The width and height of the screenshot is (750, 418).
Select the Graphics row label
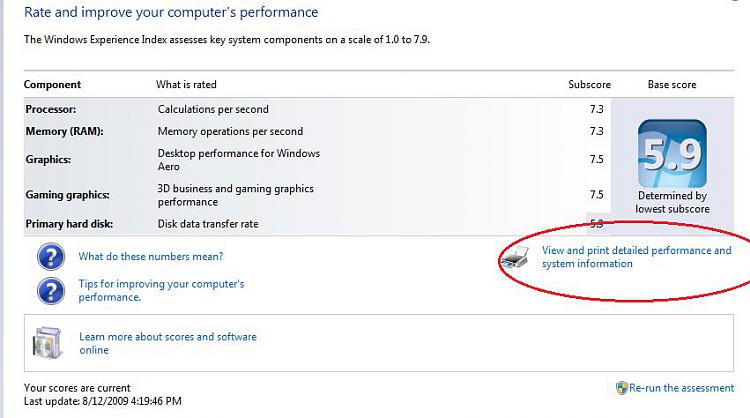tap(48, 159)
